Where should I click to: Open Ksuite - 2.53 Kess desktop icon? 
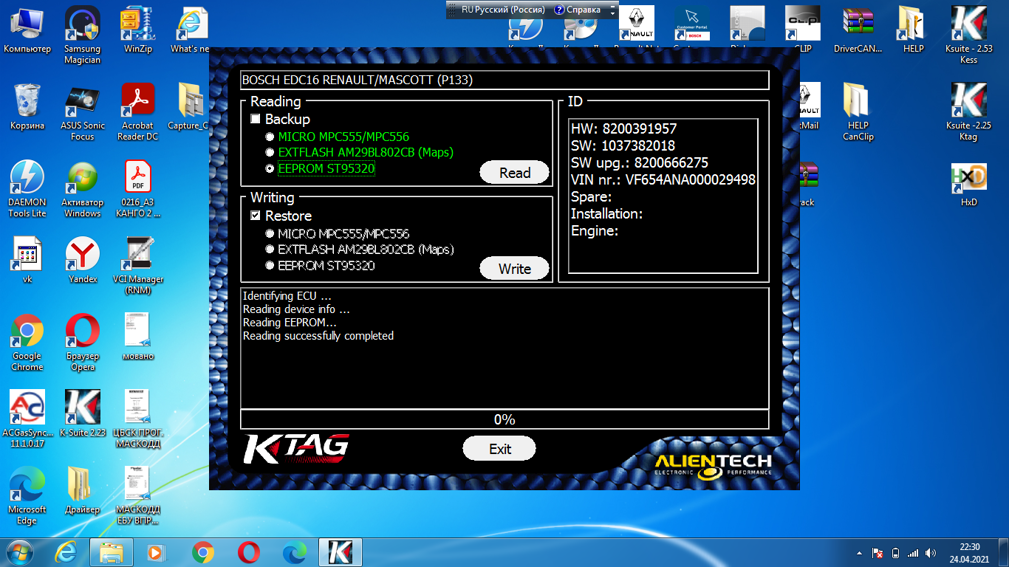point(968,35)
